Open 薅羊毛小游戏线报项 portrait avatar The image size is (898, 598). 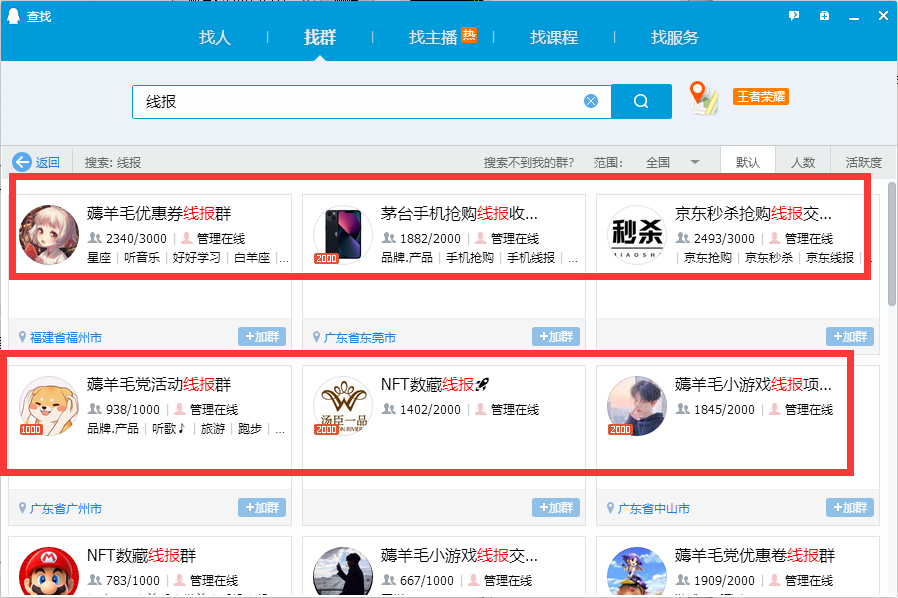[x=636, y=406]
